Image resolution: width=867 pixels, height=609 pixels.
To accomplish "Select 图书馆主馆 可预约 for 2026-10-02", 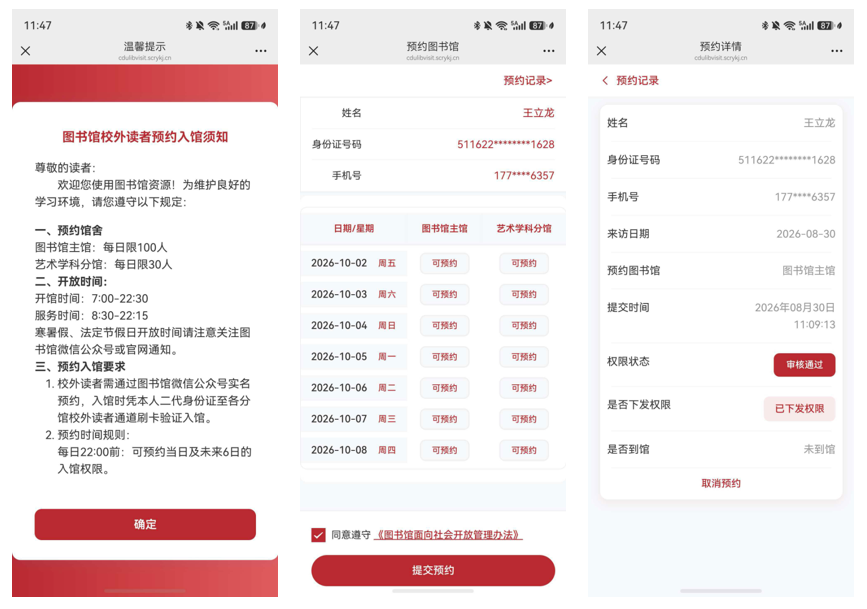I will coord(445,263).
